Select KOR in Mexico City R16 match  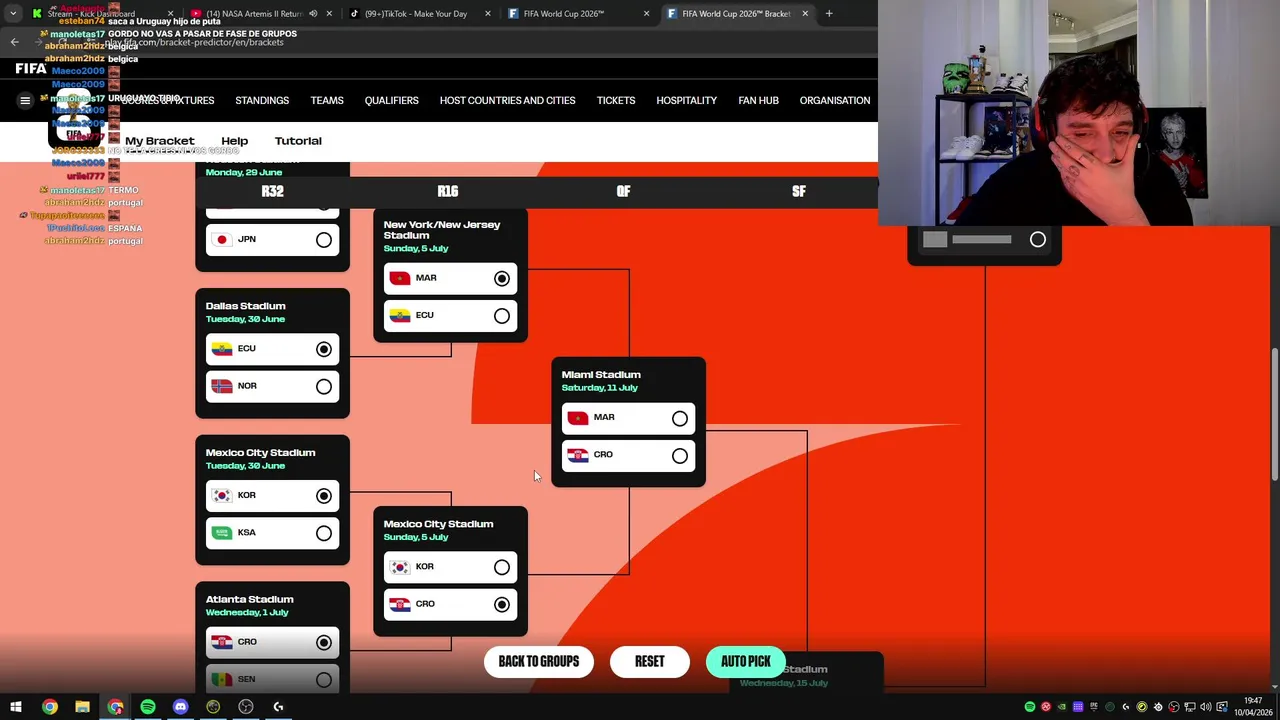click(502, 568)
